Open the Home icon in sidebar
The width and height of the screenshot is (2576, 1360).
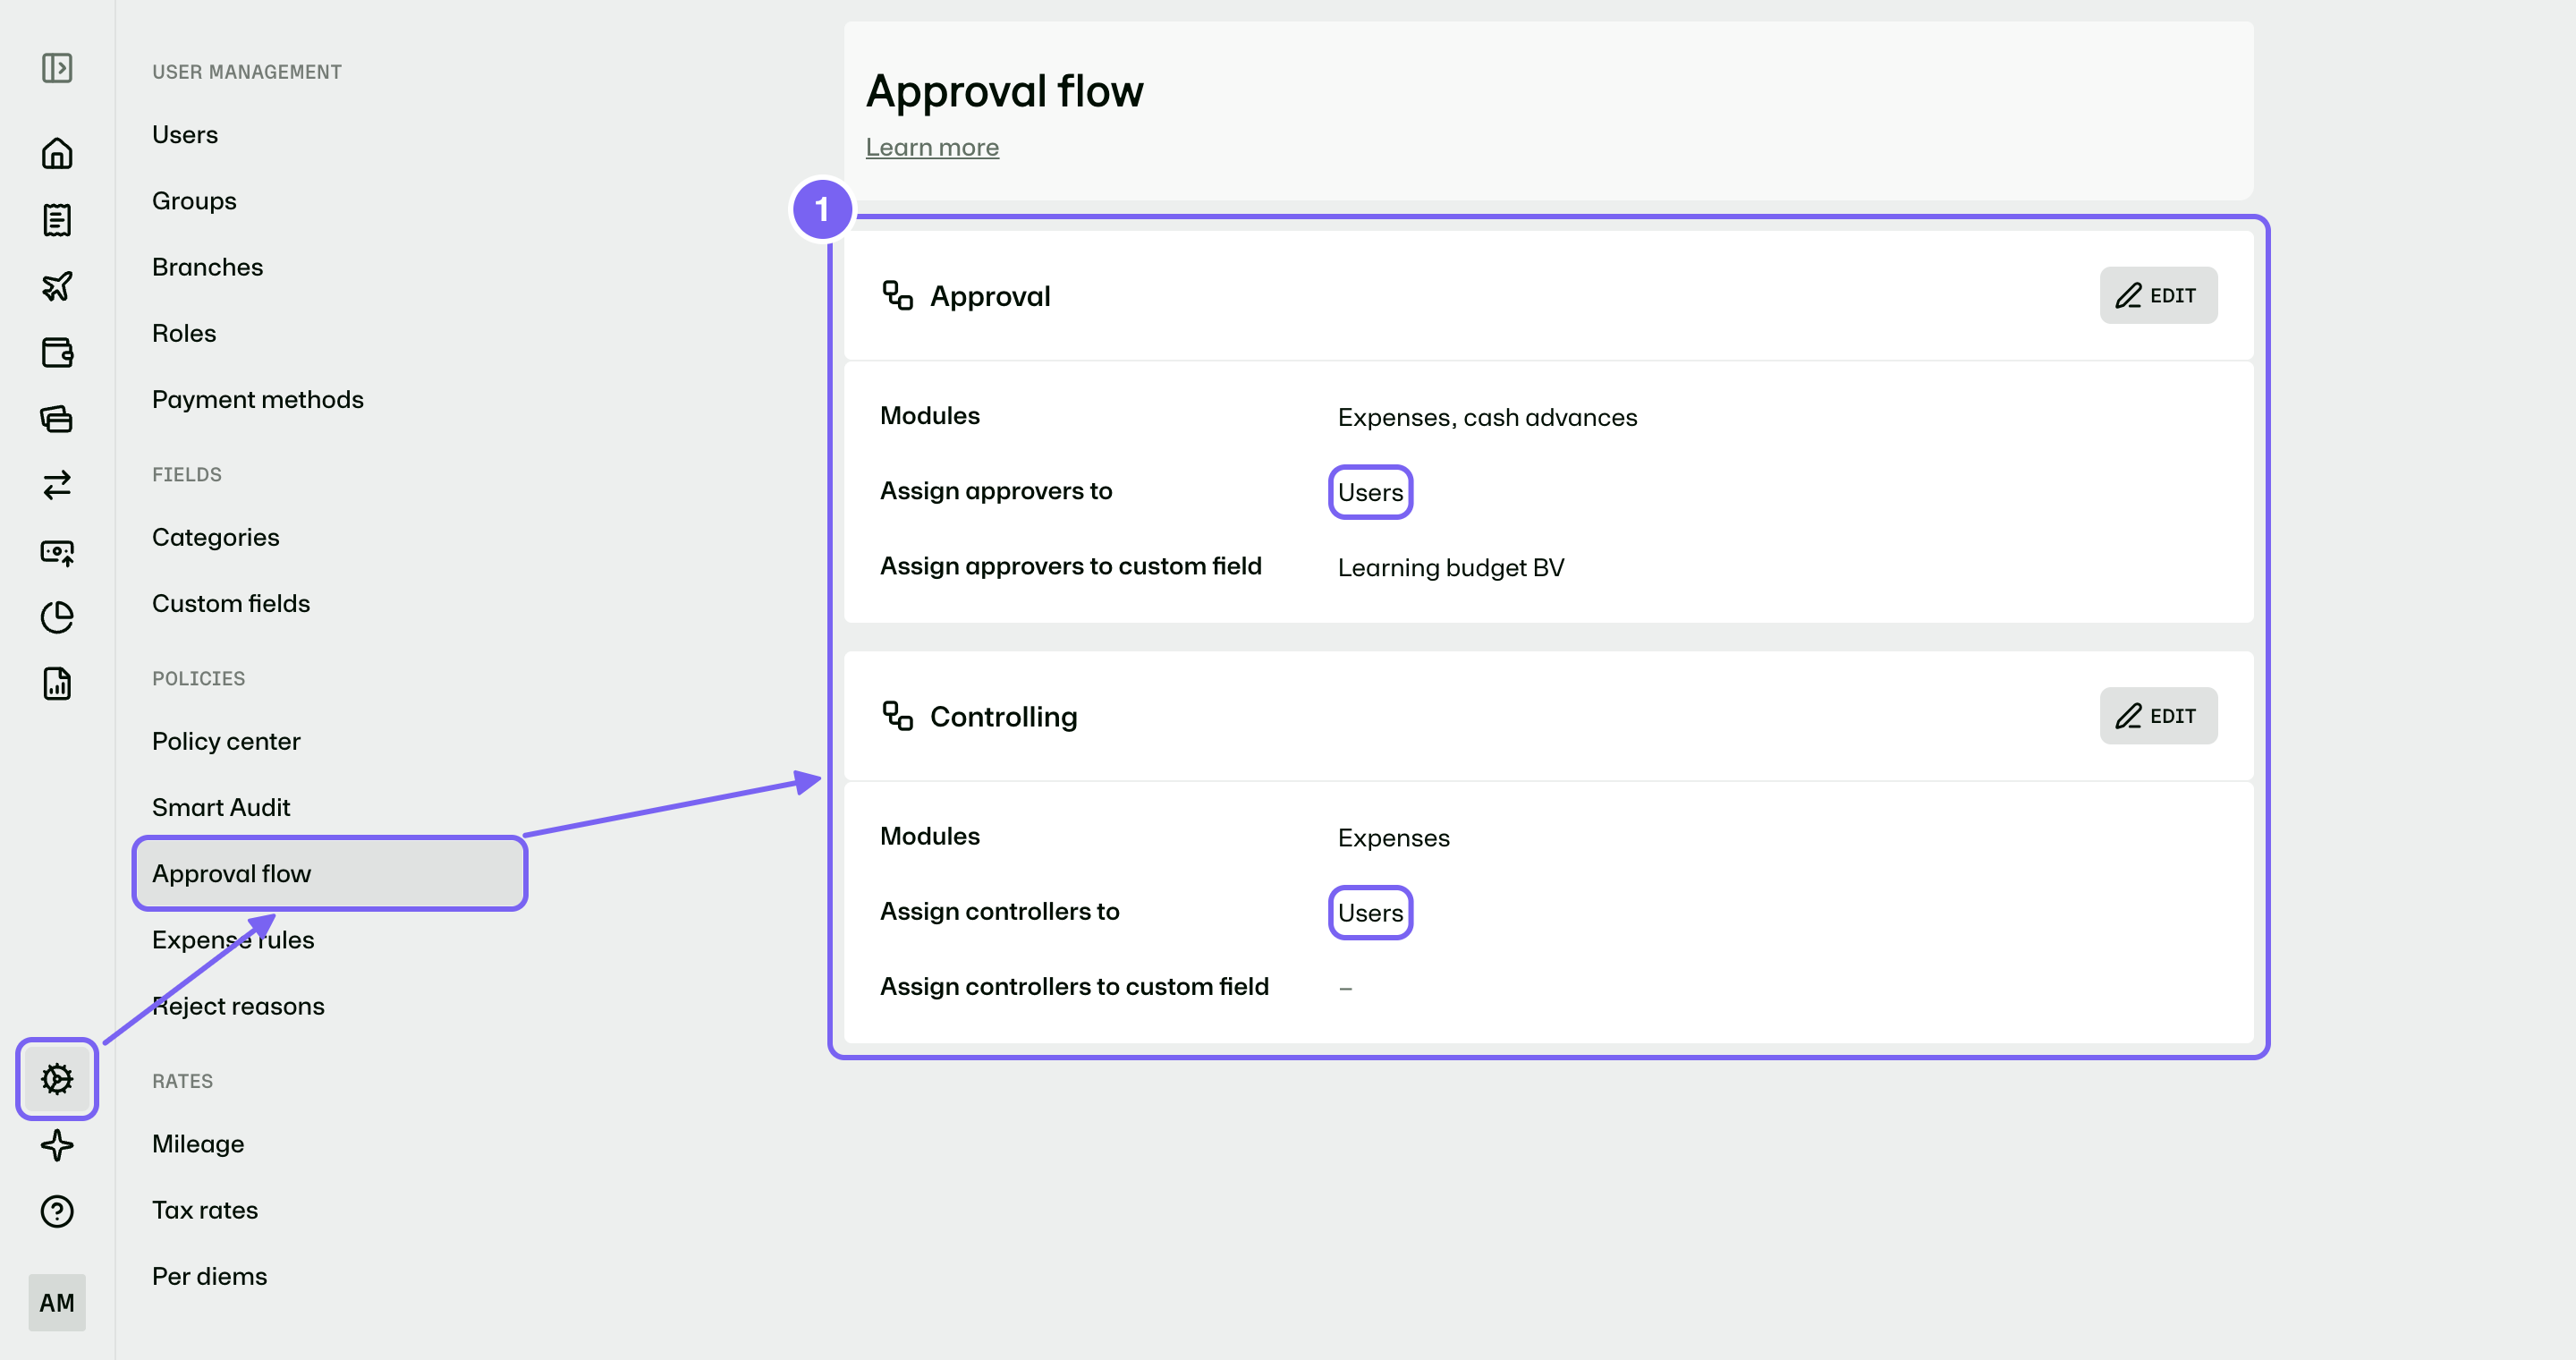coord(57,153)
